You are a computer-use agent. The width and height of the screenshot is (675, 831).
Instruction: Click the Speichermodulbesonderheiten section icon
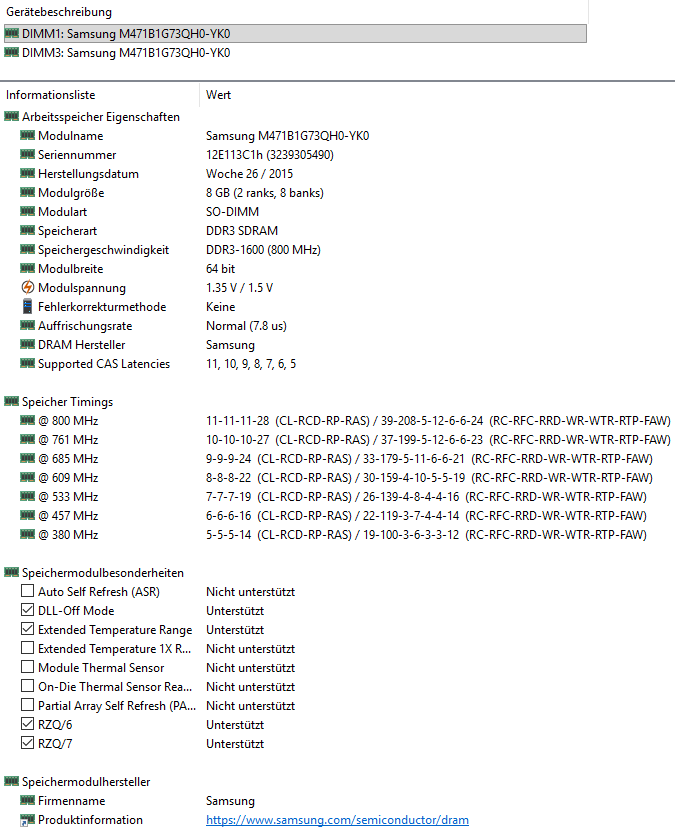[12, 573]
